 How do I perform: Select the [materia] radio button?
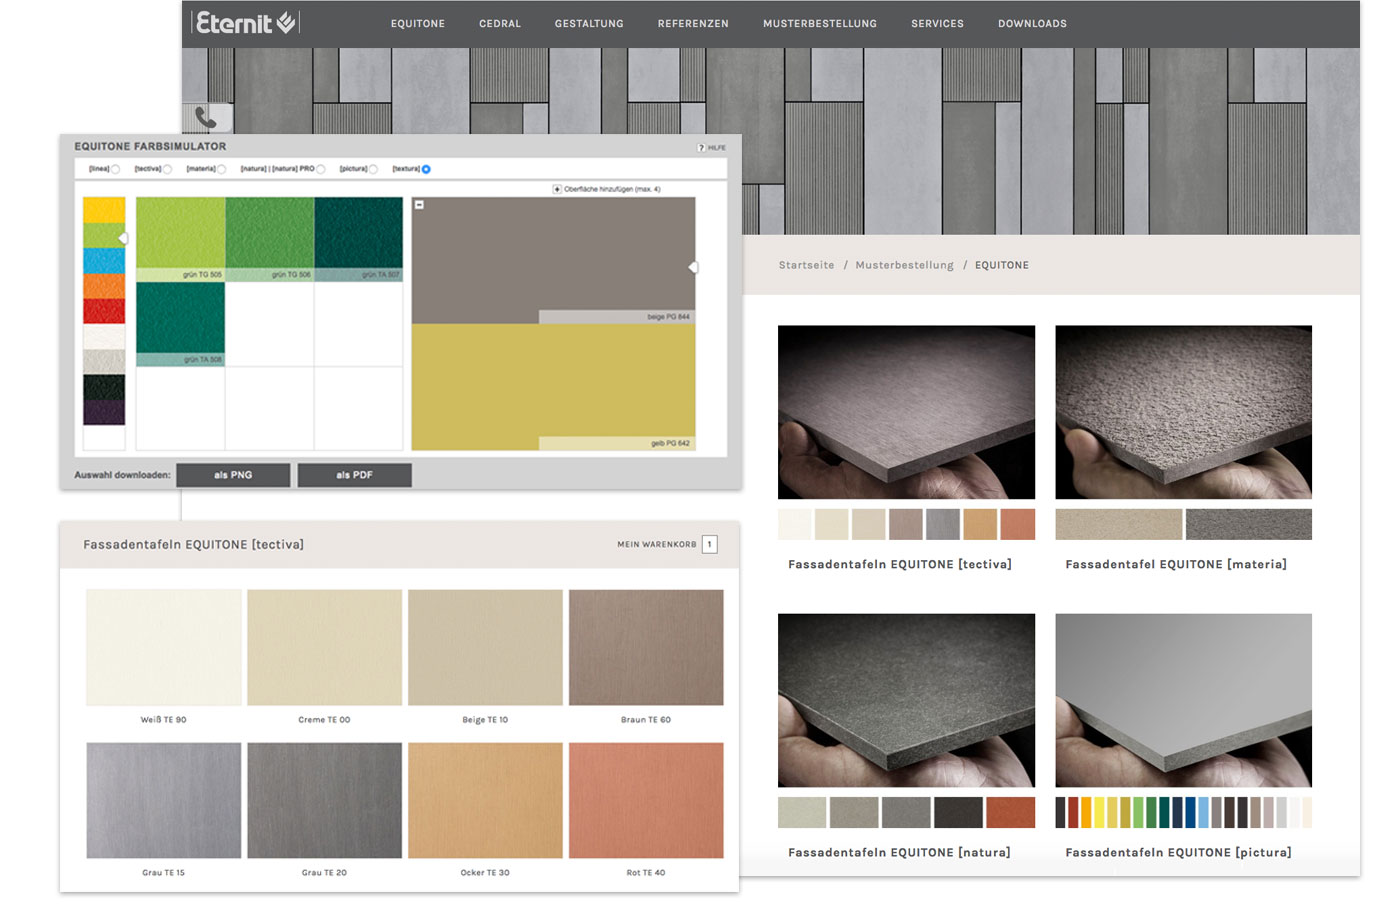221,169
